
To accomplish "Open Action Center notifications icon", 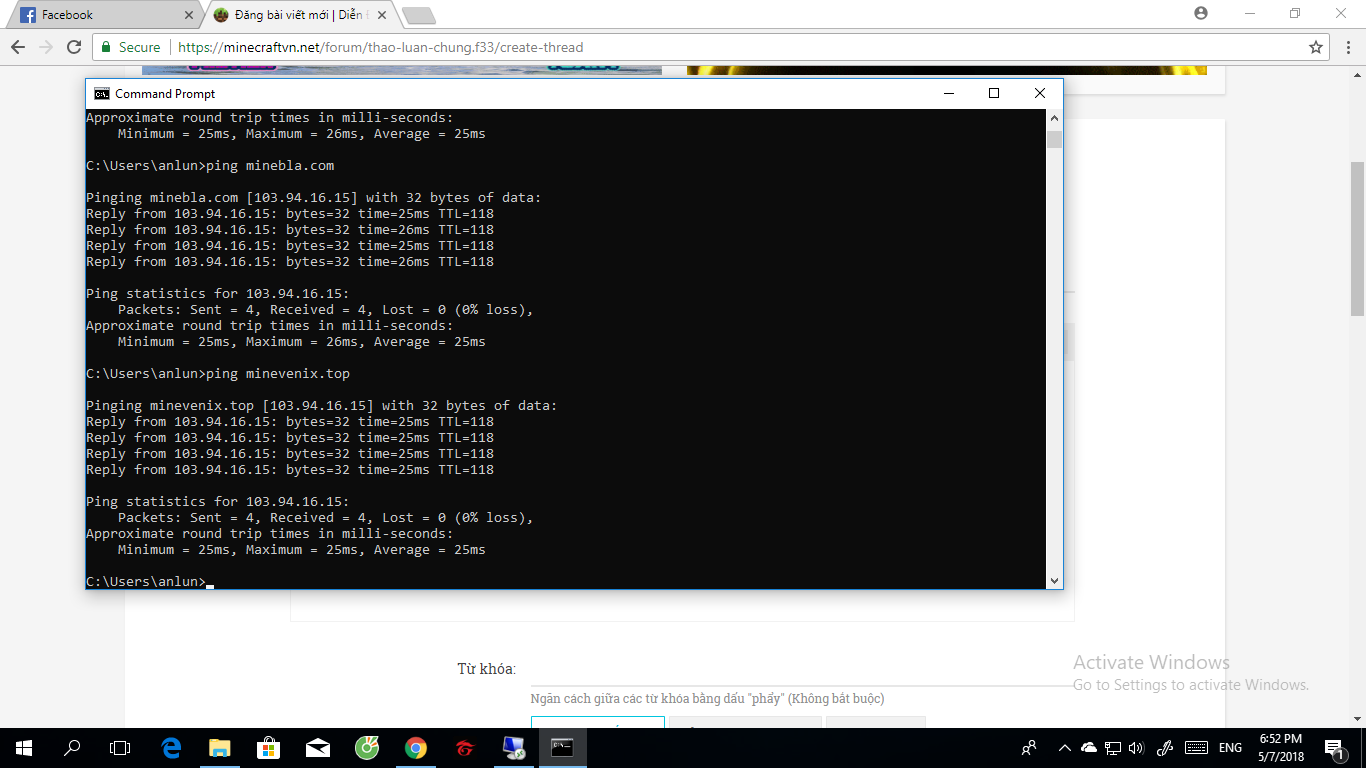I will point(1334,747).
